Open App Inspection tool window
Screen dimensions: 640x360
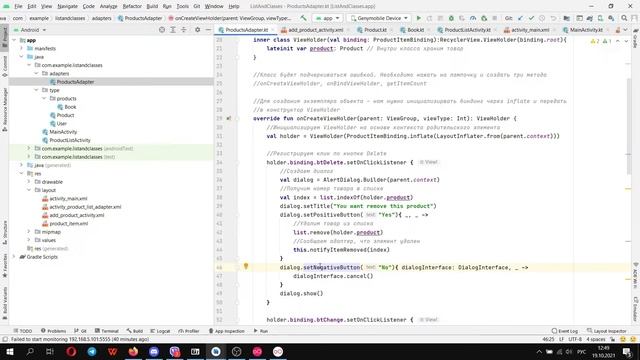pyautogui.click(x=227, y=331)
